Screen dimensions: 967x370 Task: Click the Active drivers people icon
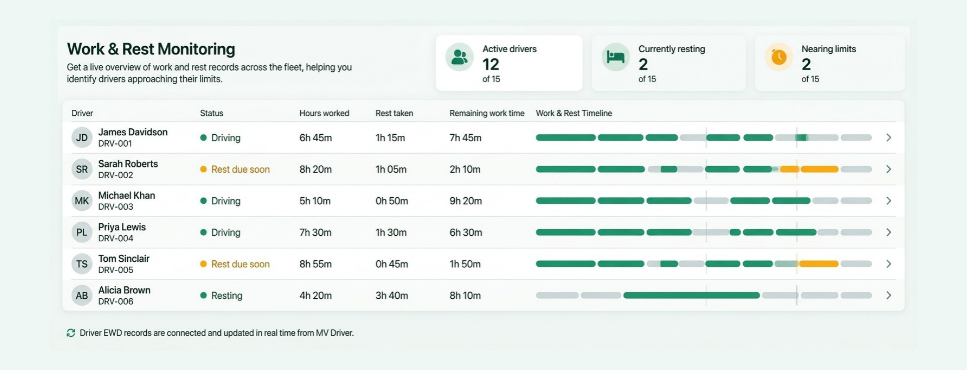[459, 57]
